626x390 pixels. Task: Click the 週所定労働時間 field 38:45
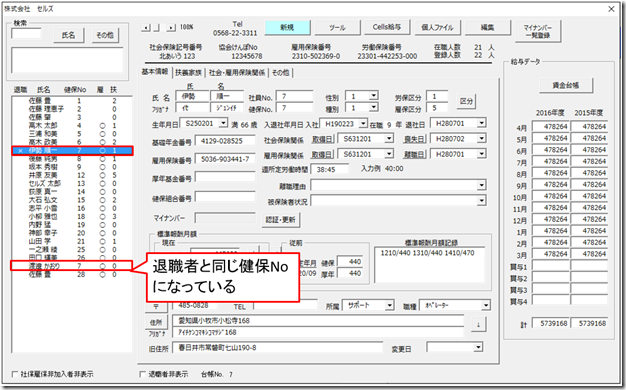pos(329,169)
